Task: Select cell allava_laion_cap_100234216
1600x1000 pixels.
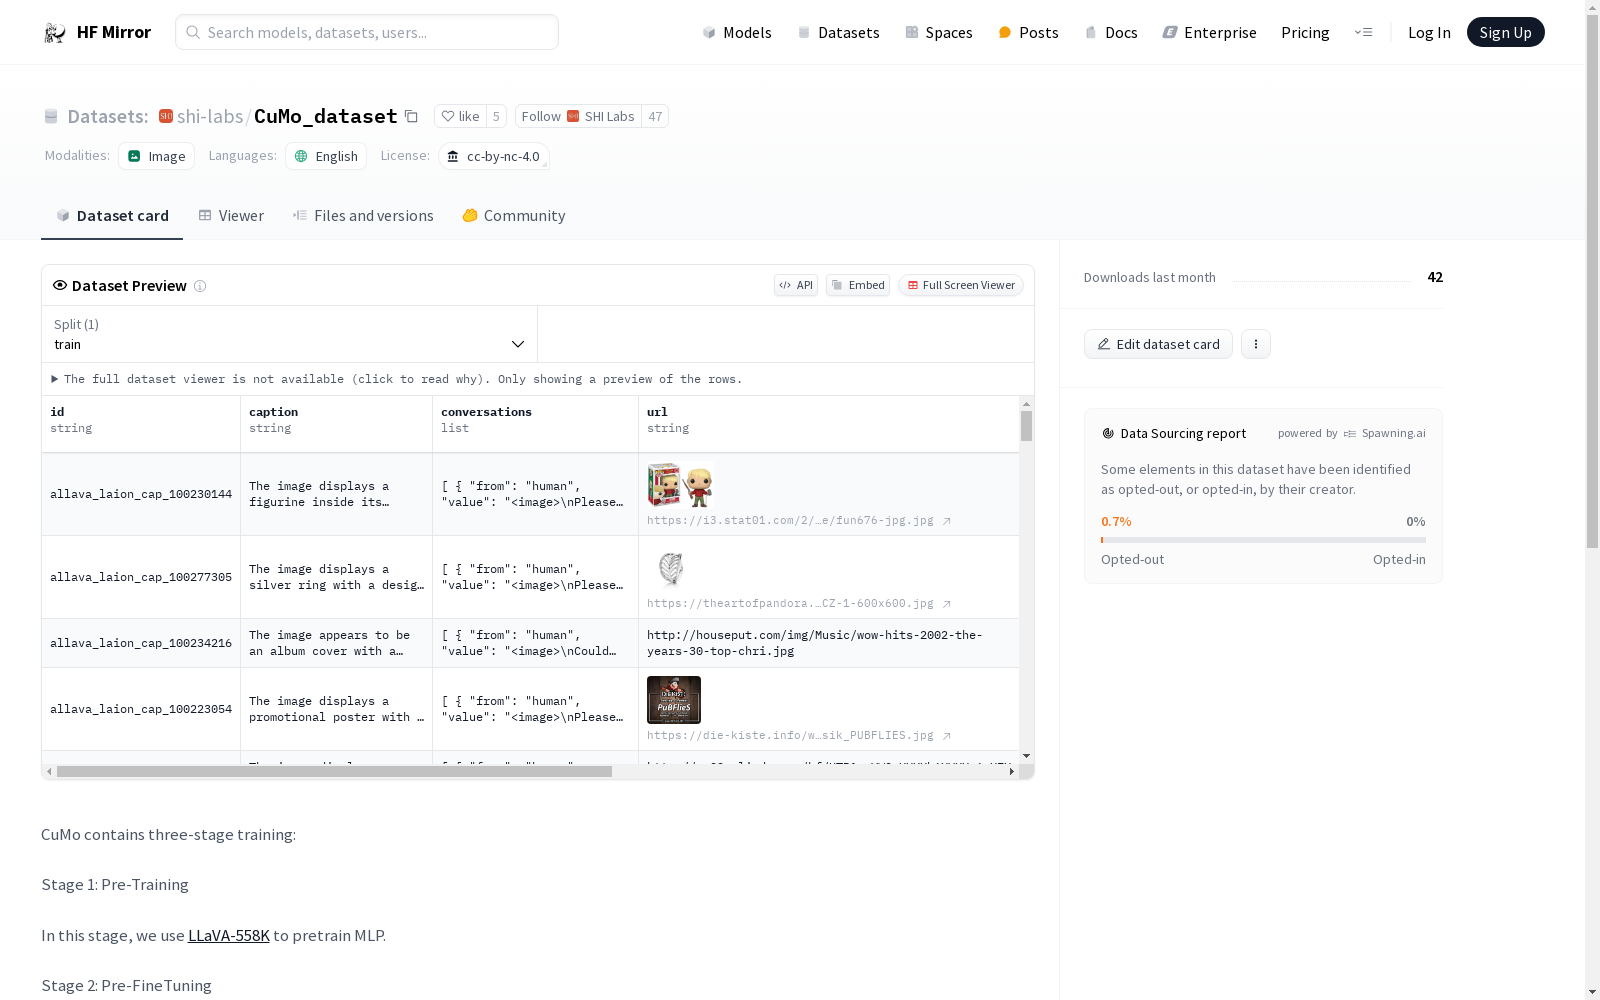Action: coord(141,643)
